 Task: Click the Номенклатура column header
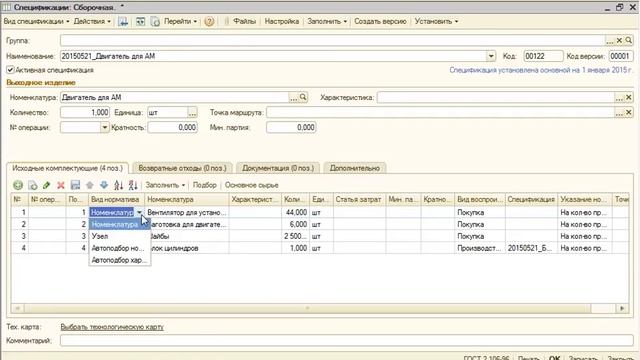pyautogui.click(x=187, y=200)
